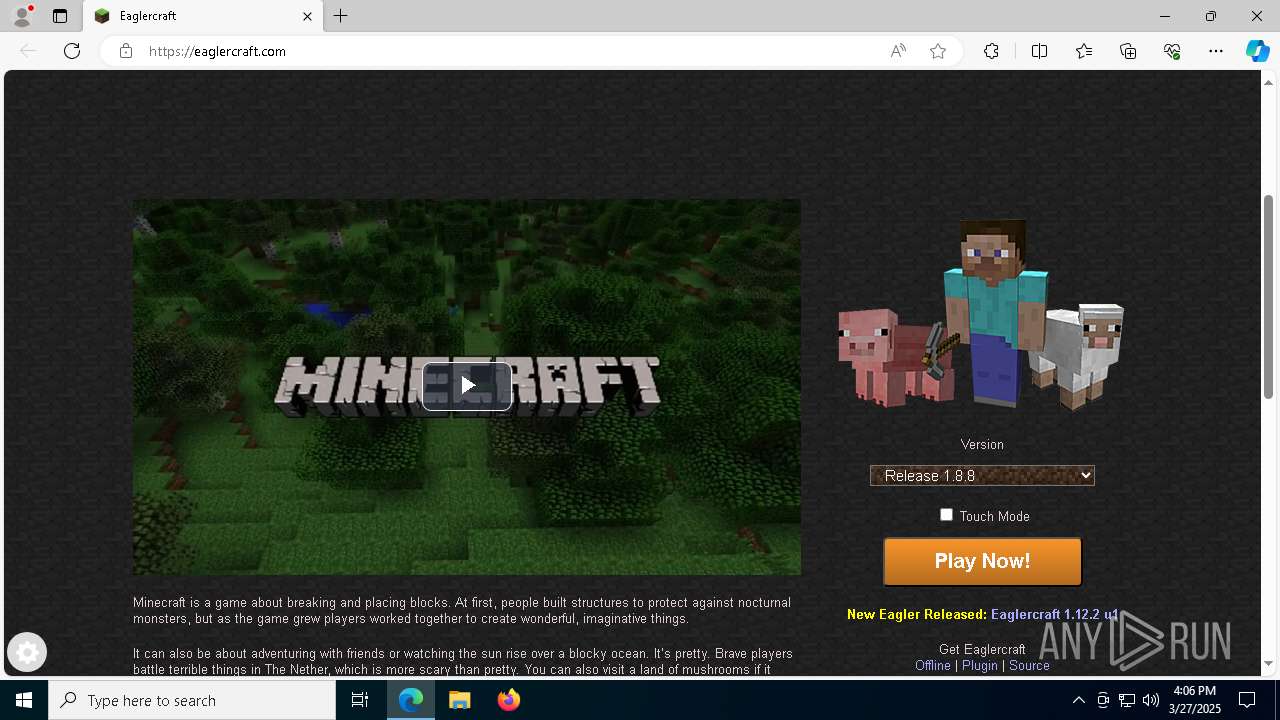Open the Eaglercraft 1.12.2 u1 link
The height and width of the screenshot is (720, 1280).
(1054, 615)
